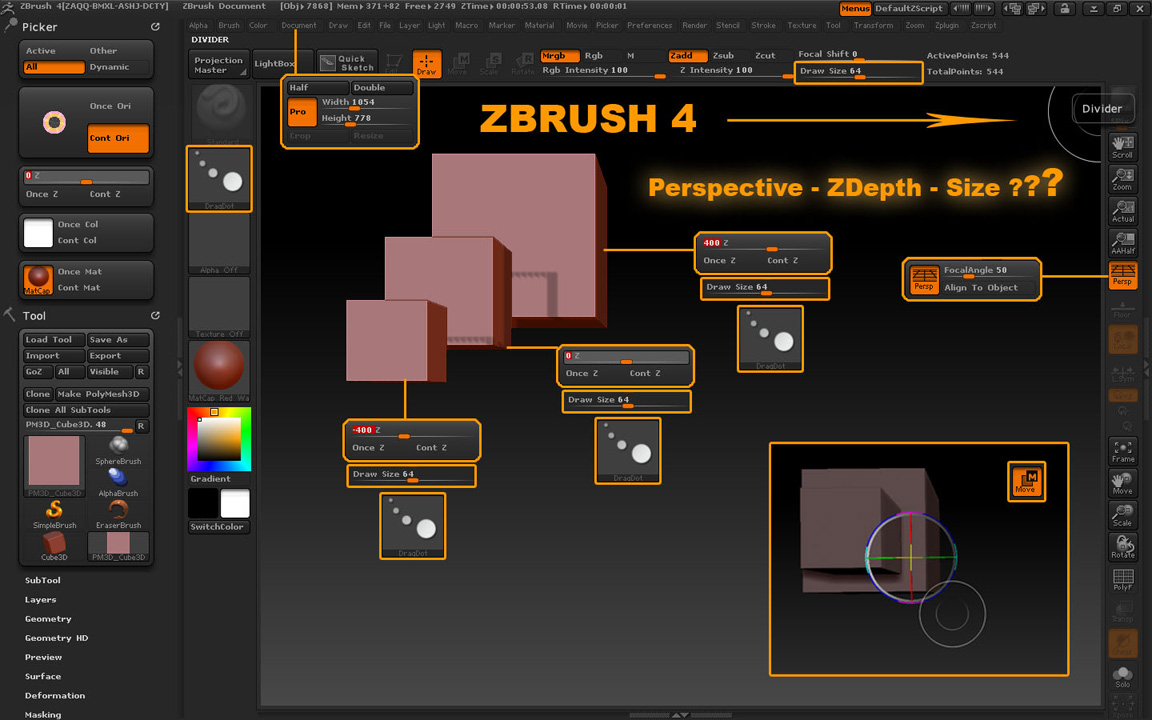Toggle M material mode

[x=630, y=56]
